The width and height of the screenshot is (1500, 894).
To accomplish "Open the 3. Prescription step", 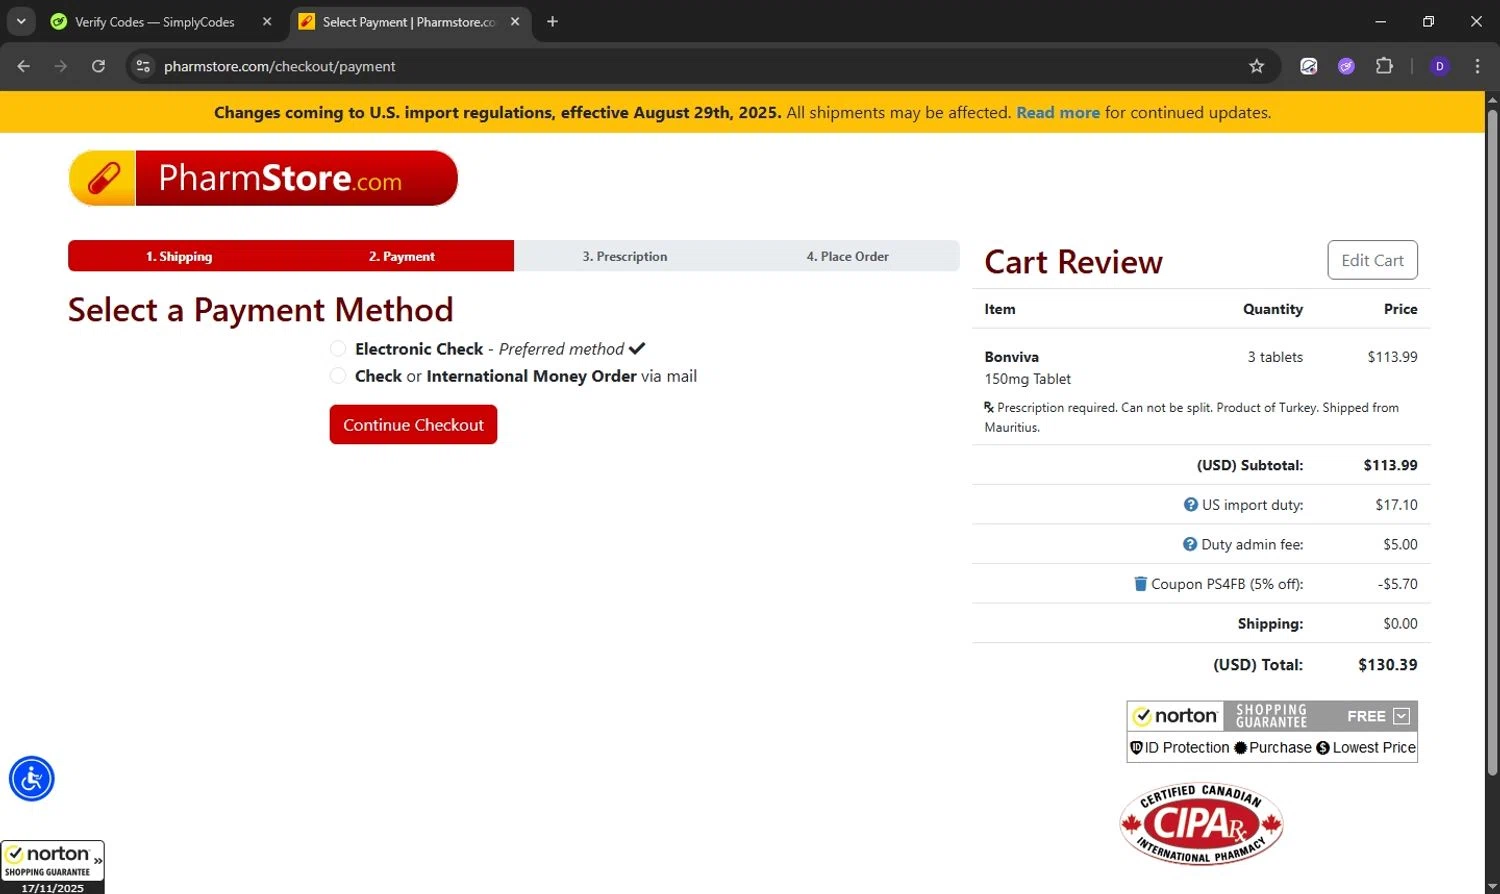I will click(x=625, y=256).
